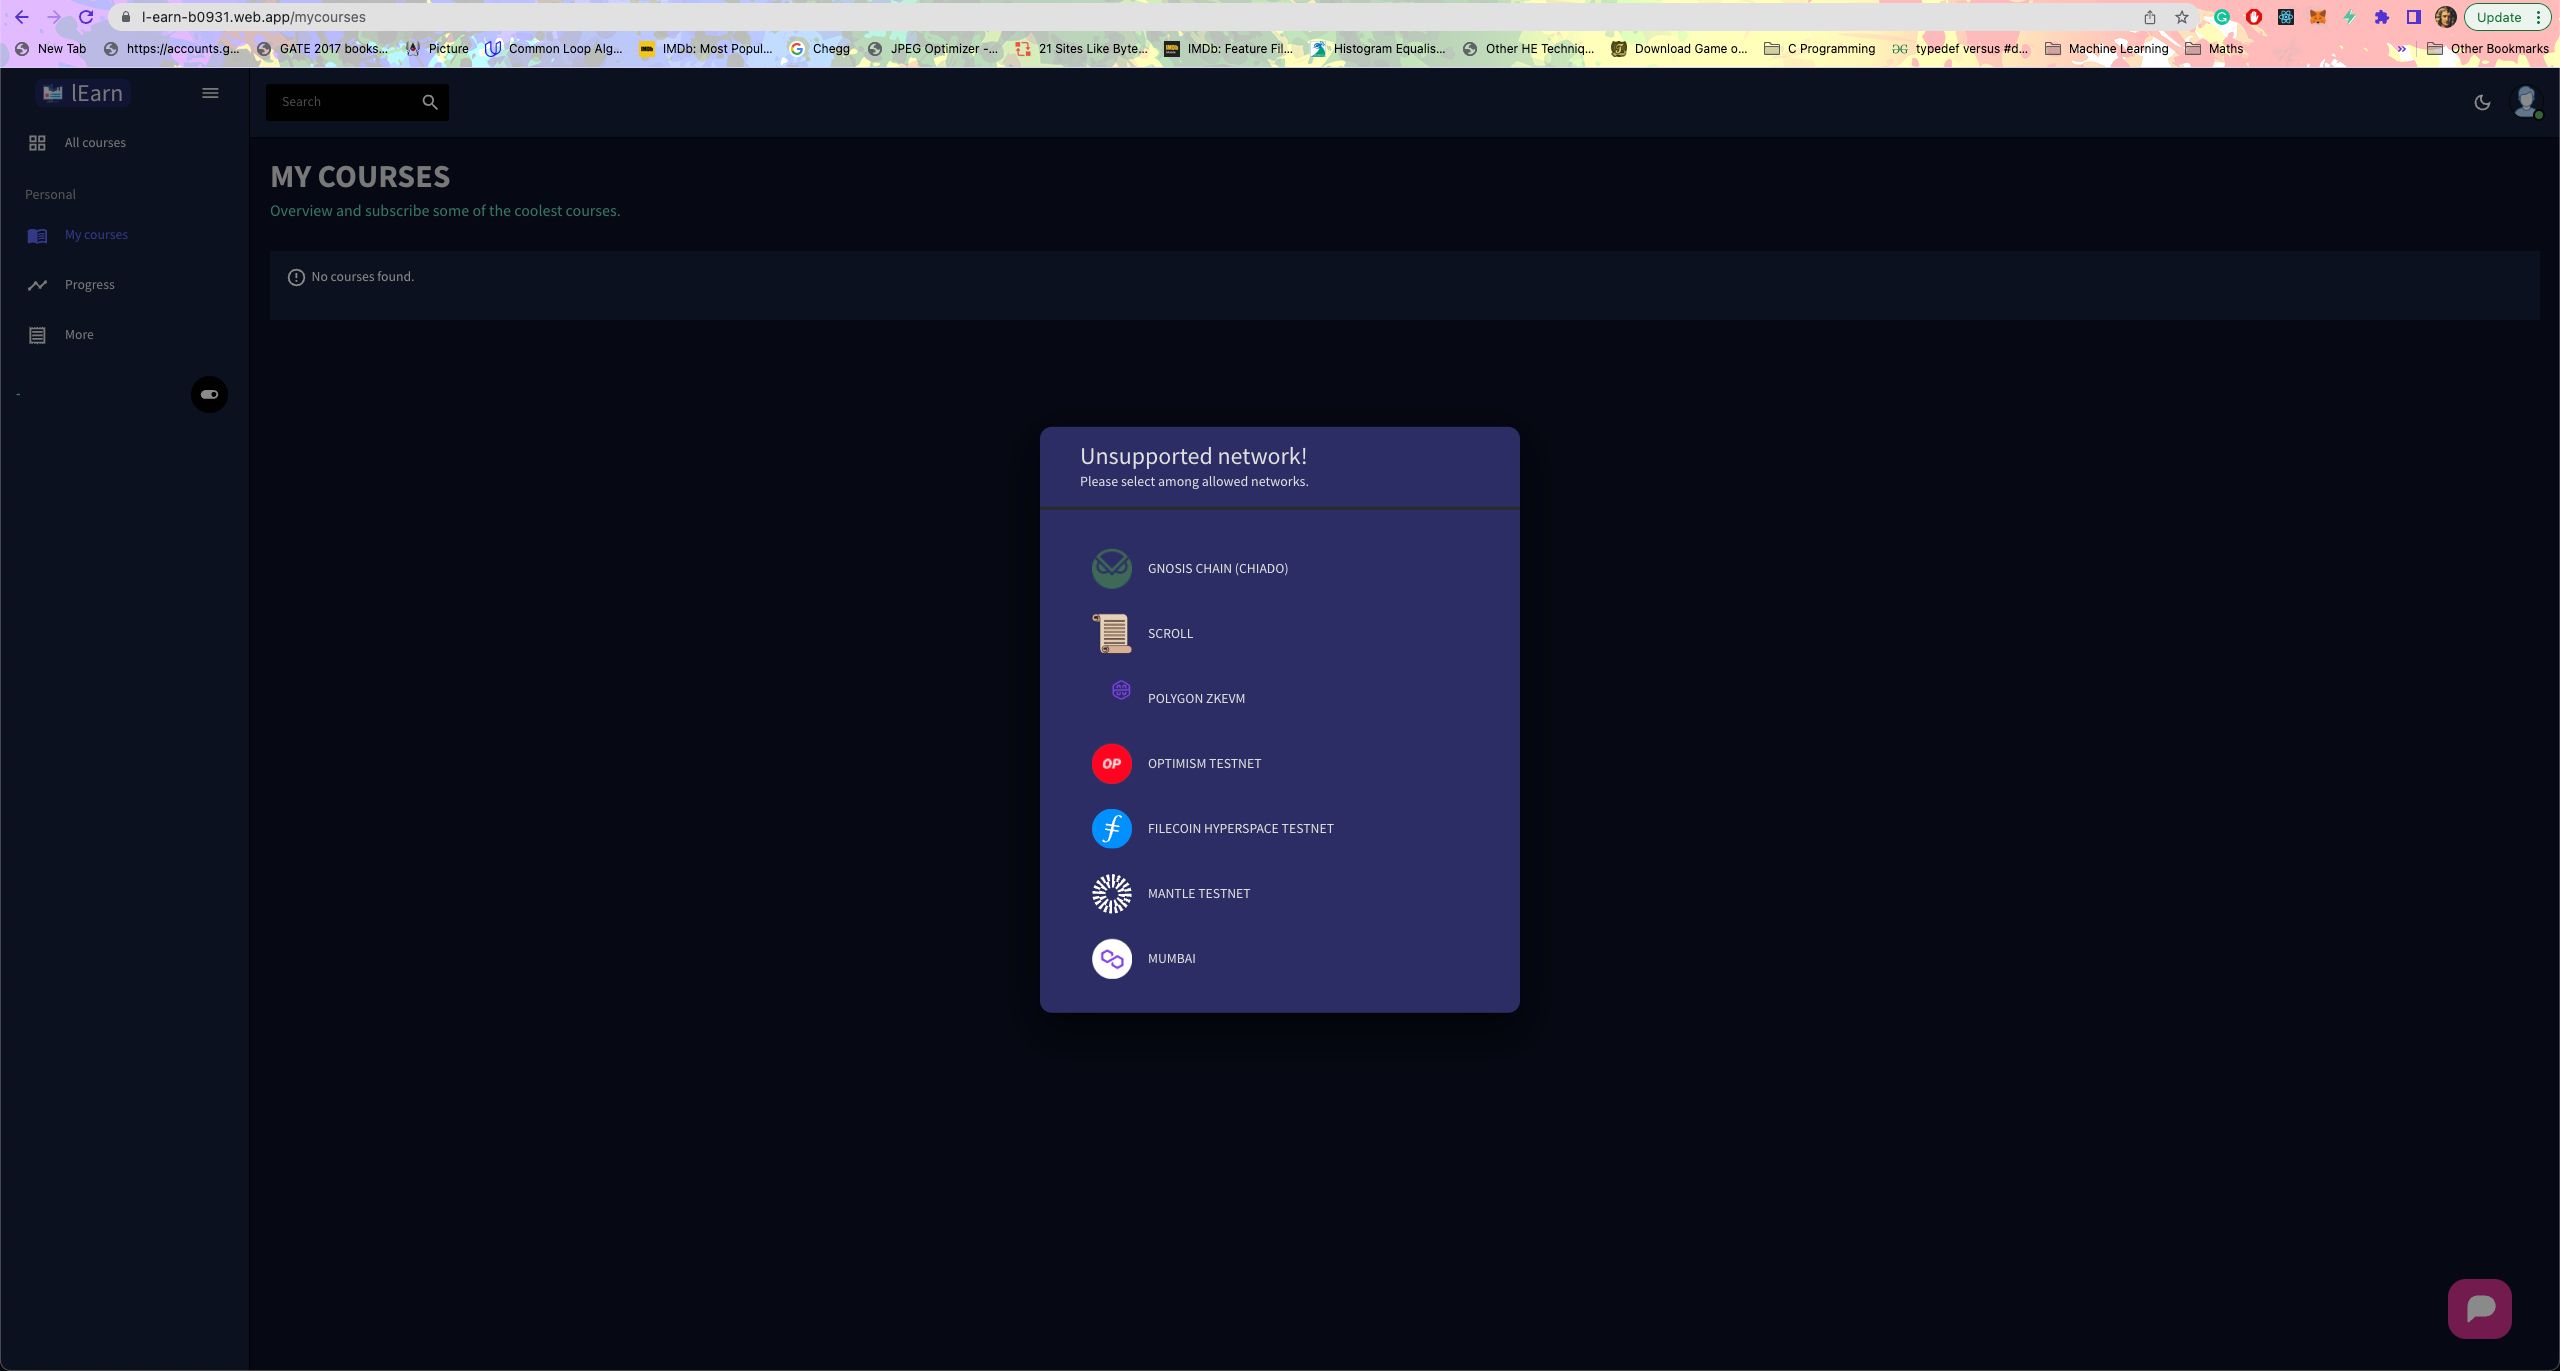
Task: Click OPTIMISM TESTNET label
Action: (1204, 763)
